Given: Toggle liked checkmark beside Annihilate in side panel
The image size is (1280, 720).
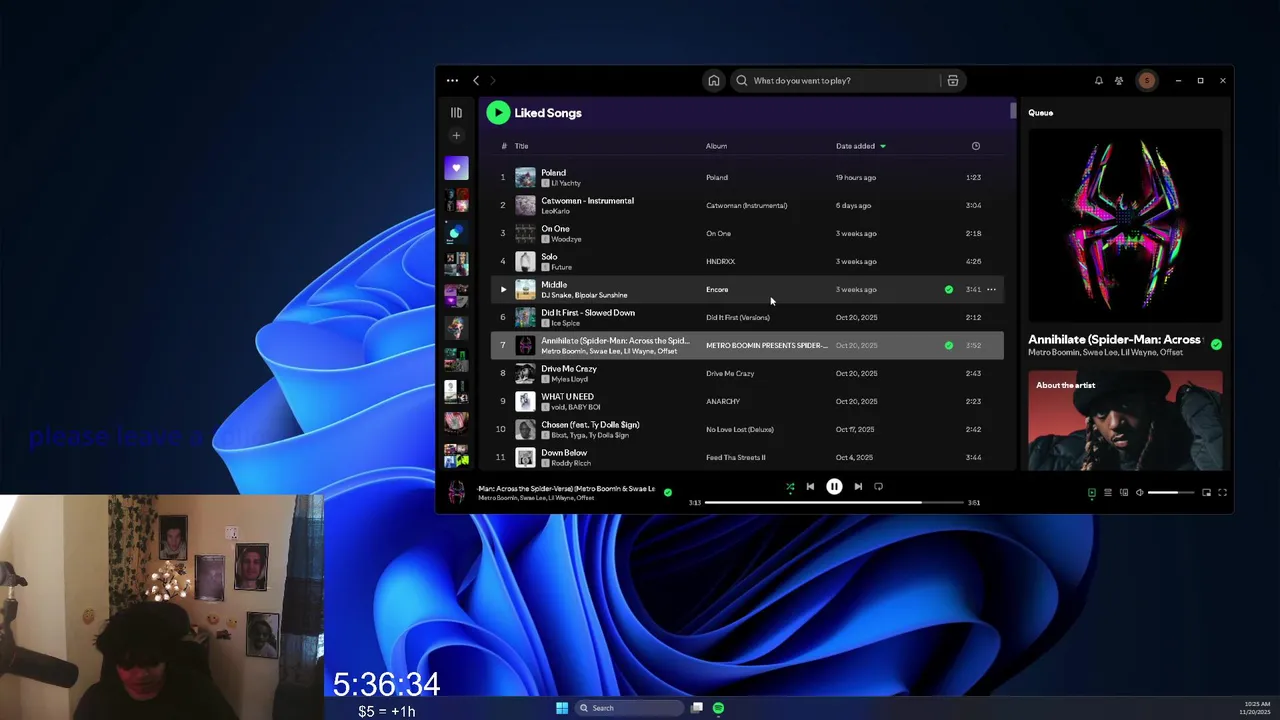Looking at the screenshot, I should point(1216,344).
